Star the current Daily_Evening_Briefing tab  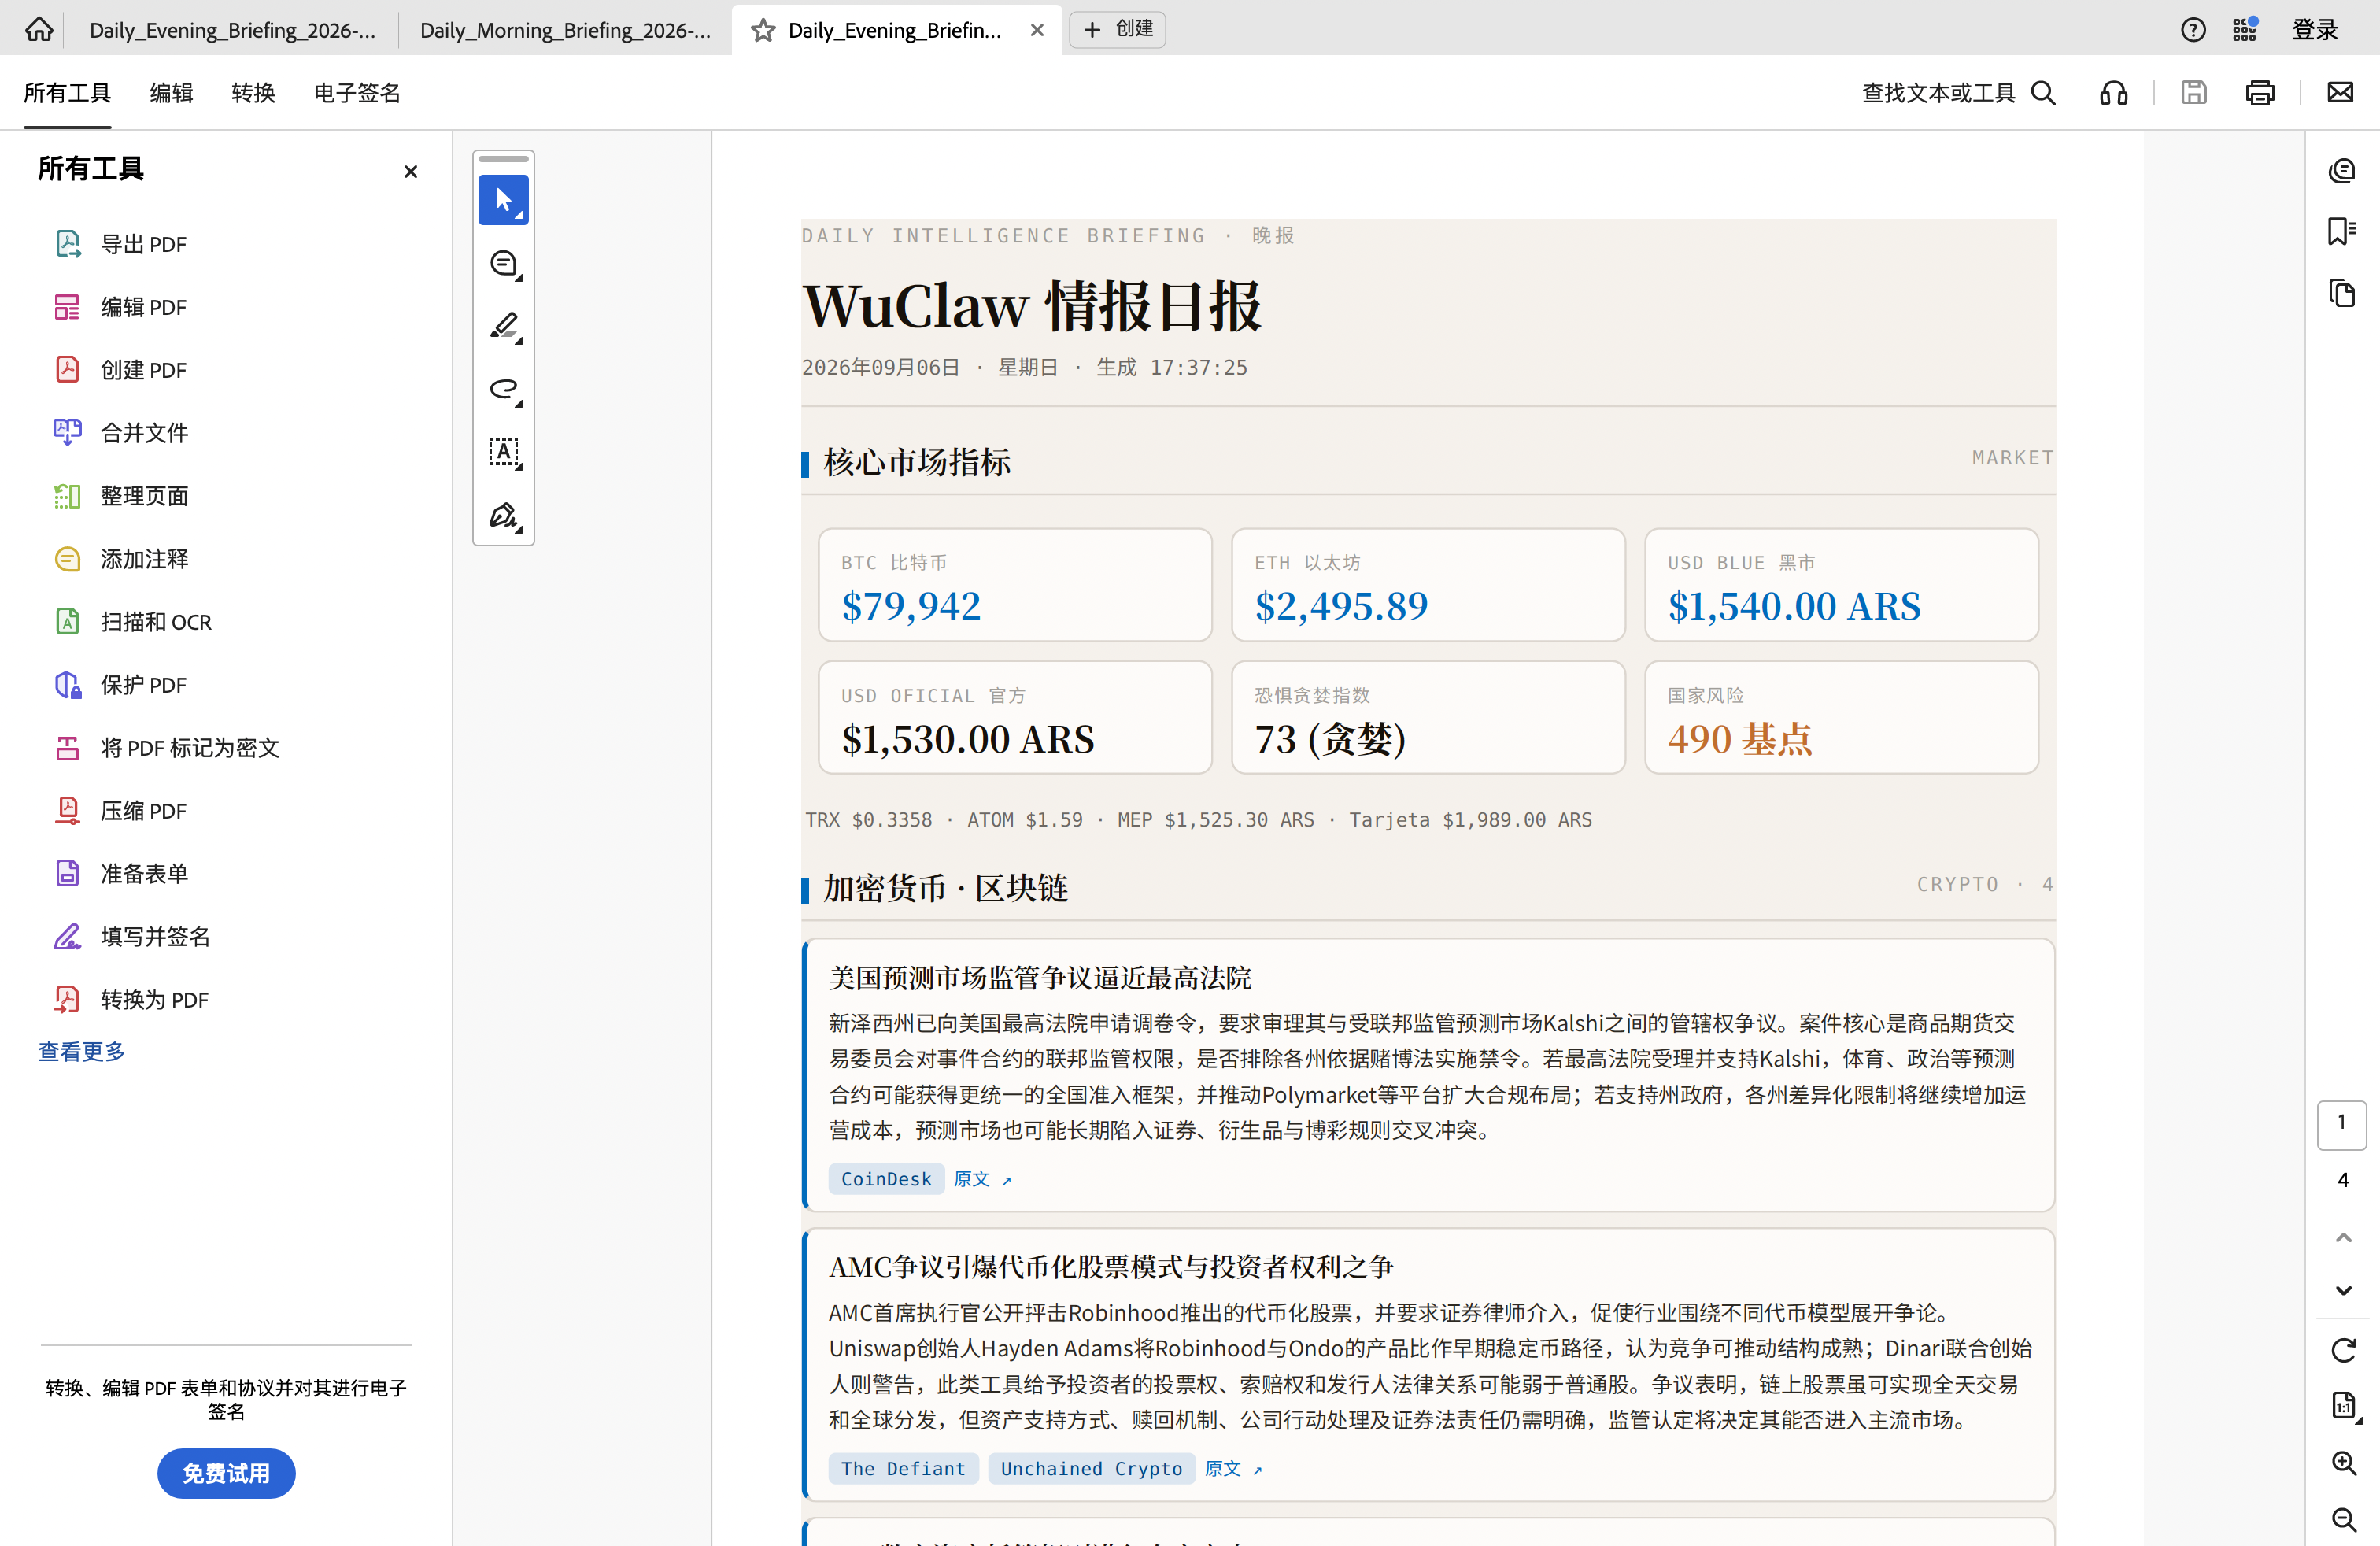click(x=763, y=30)
